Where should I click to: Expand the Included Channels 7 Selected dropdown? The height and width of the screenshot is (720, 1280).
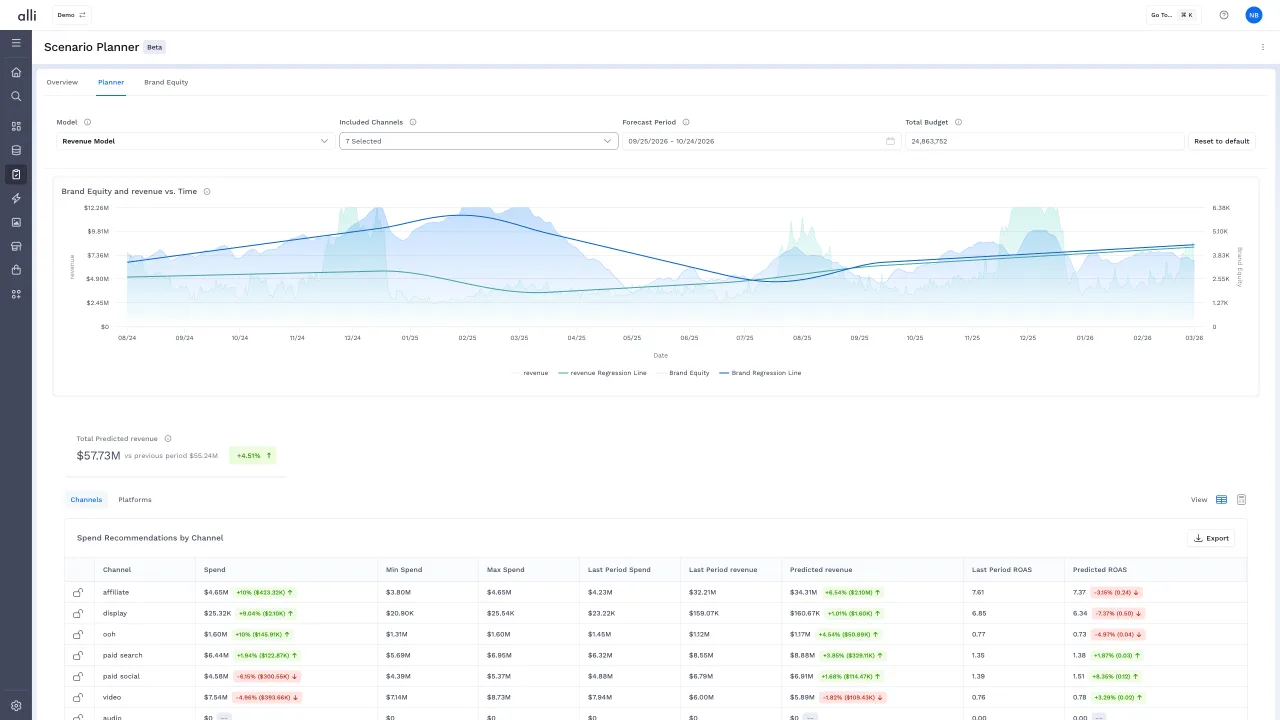pyautogui.click(x=478, y=141)
